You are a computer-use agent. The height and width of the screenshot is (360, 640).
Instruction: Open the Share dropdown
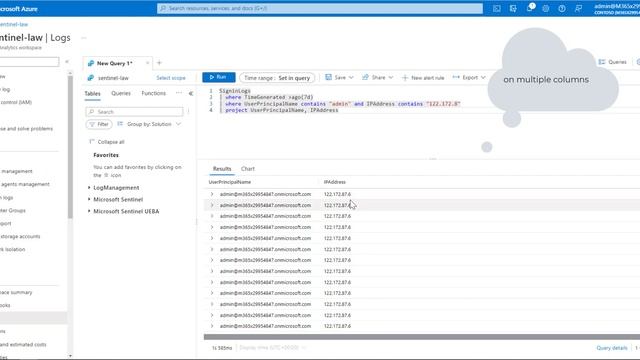click(x=377, y=77)
